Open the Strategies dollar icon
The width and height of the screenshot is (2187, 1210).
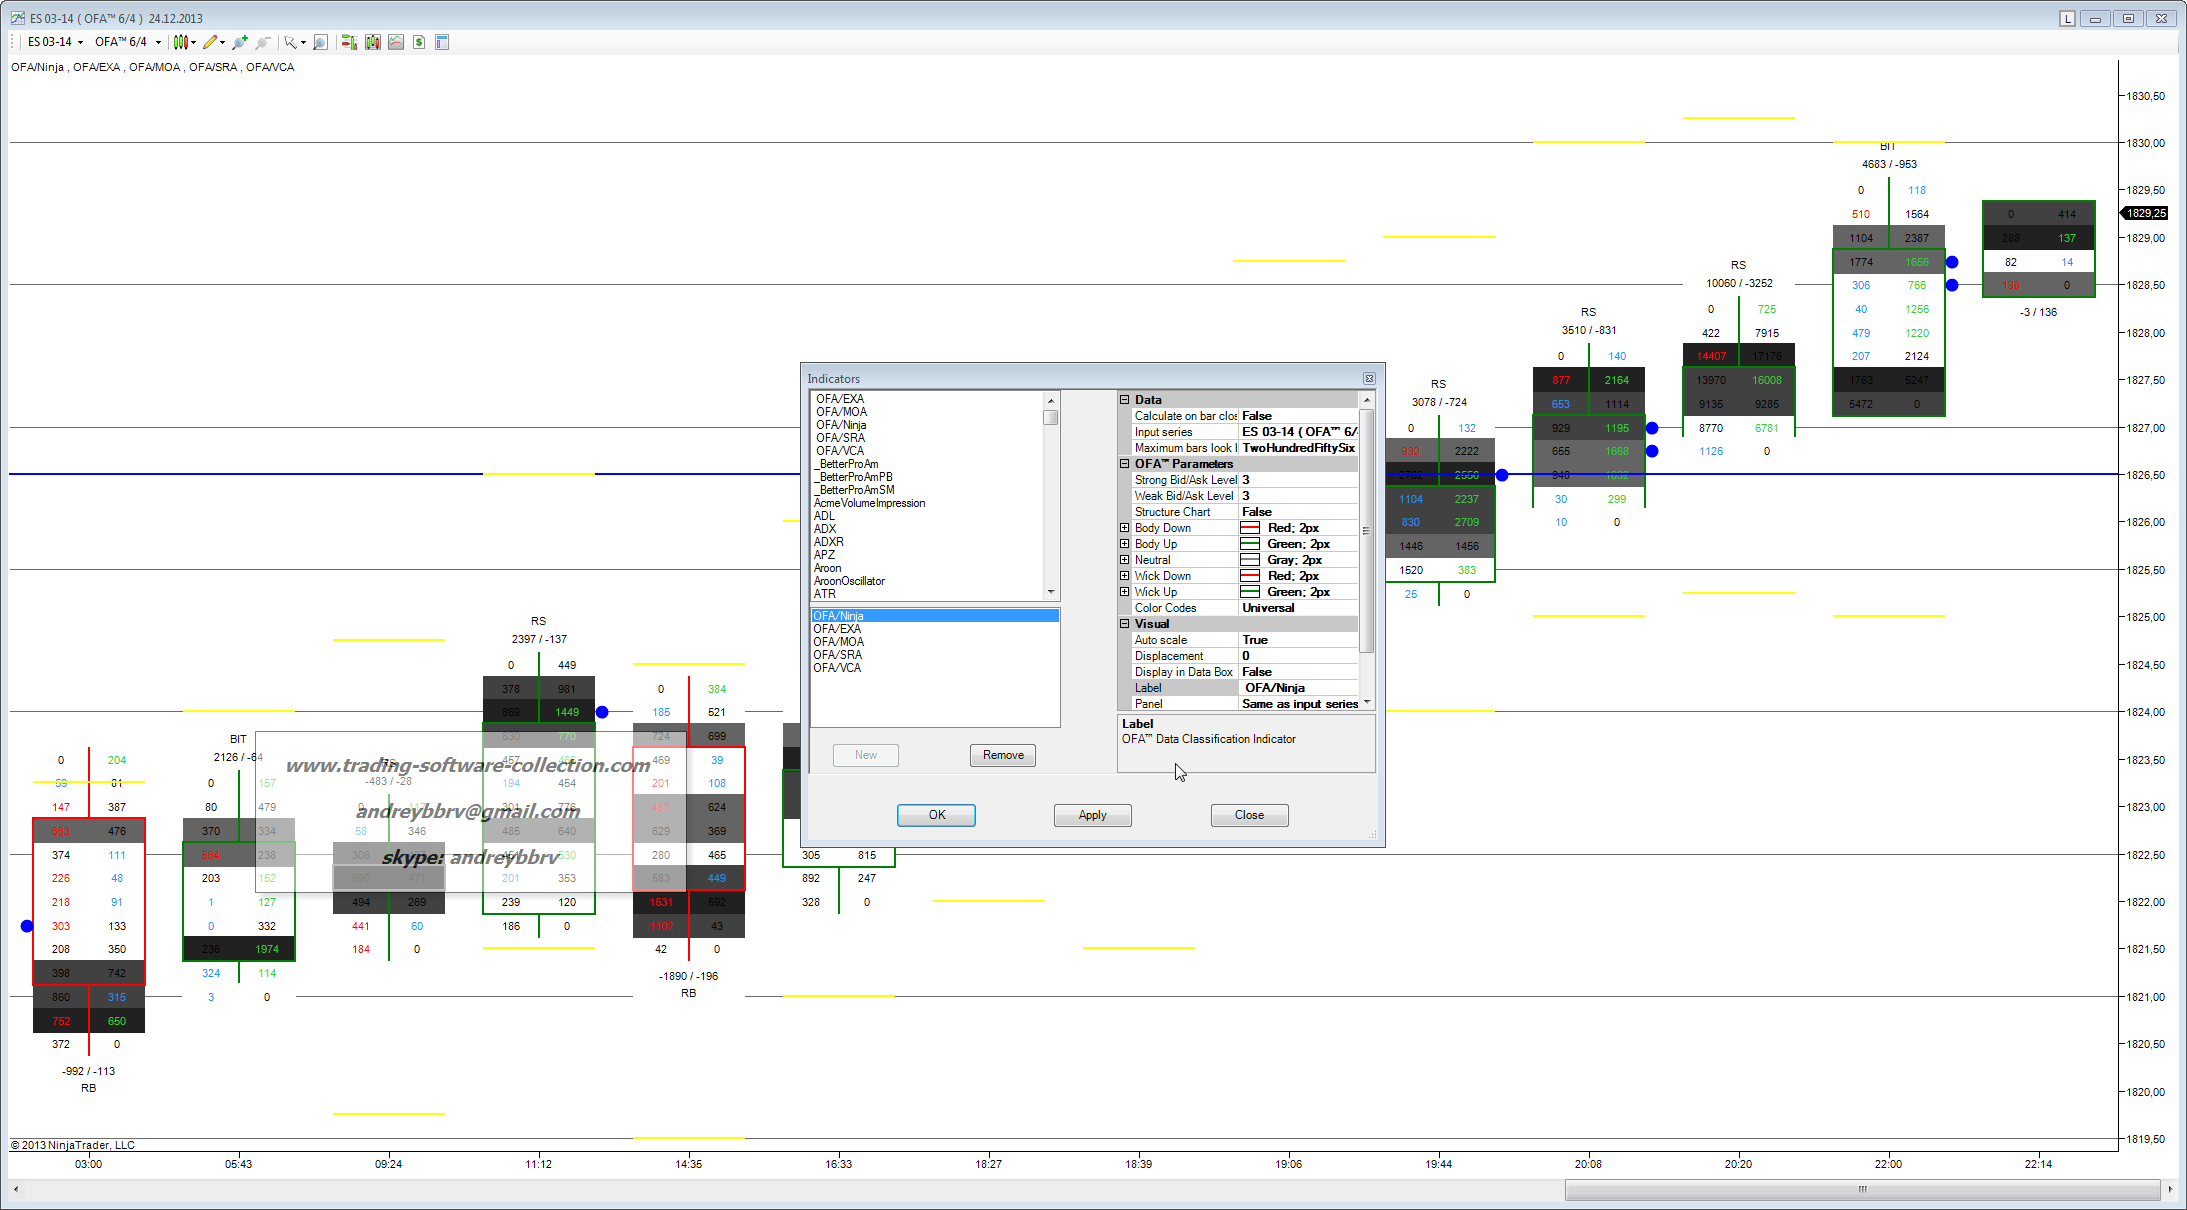coord(419,42)
